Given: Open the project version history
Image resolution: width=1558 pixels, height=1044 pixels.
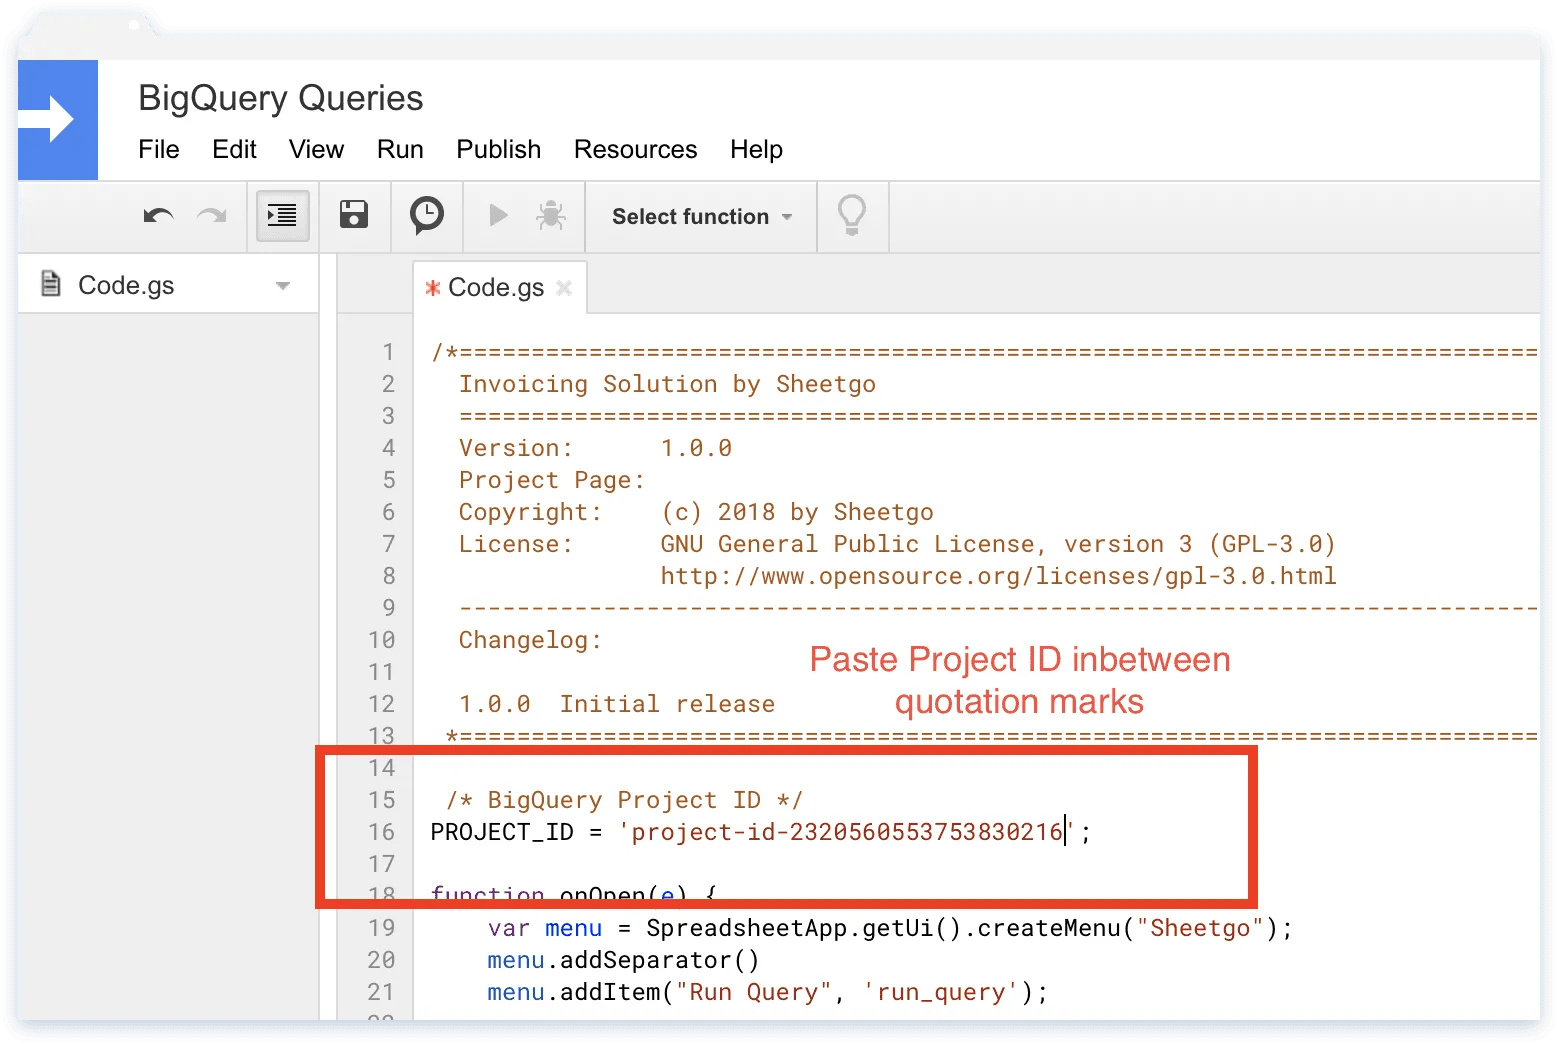Looking at the screenshot, I should point(426,216).
